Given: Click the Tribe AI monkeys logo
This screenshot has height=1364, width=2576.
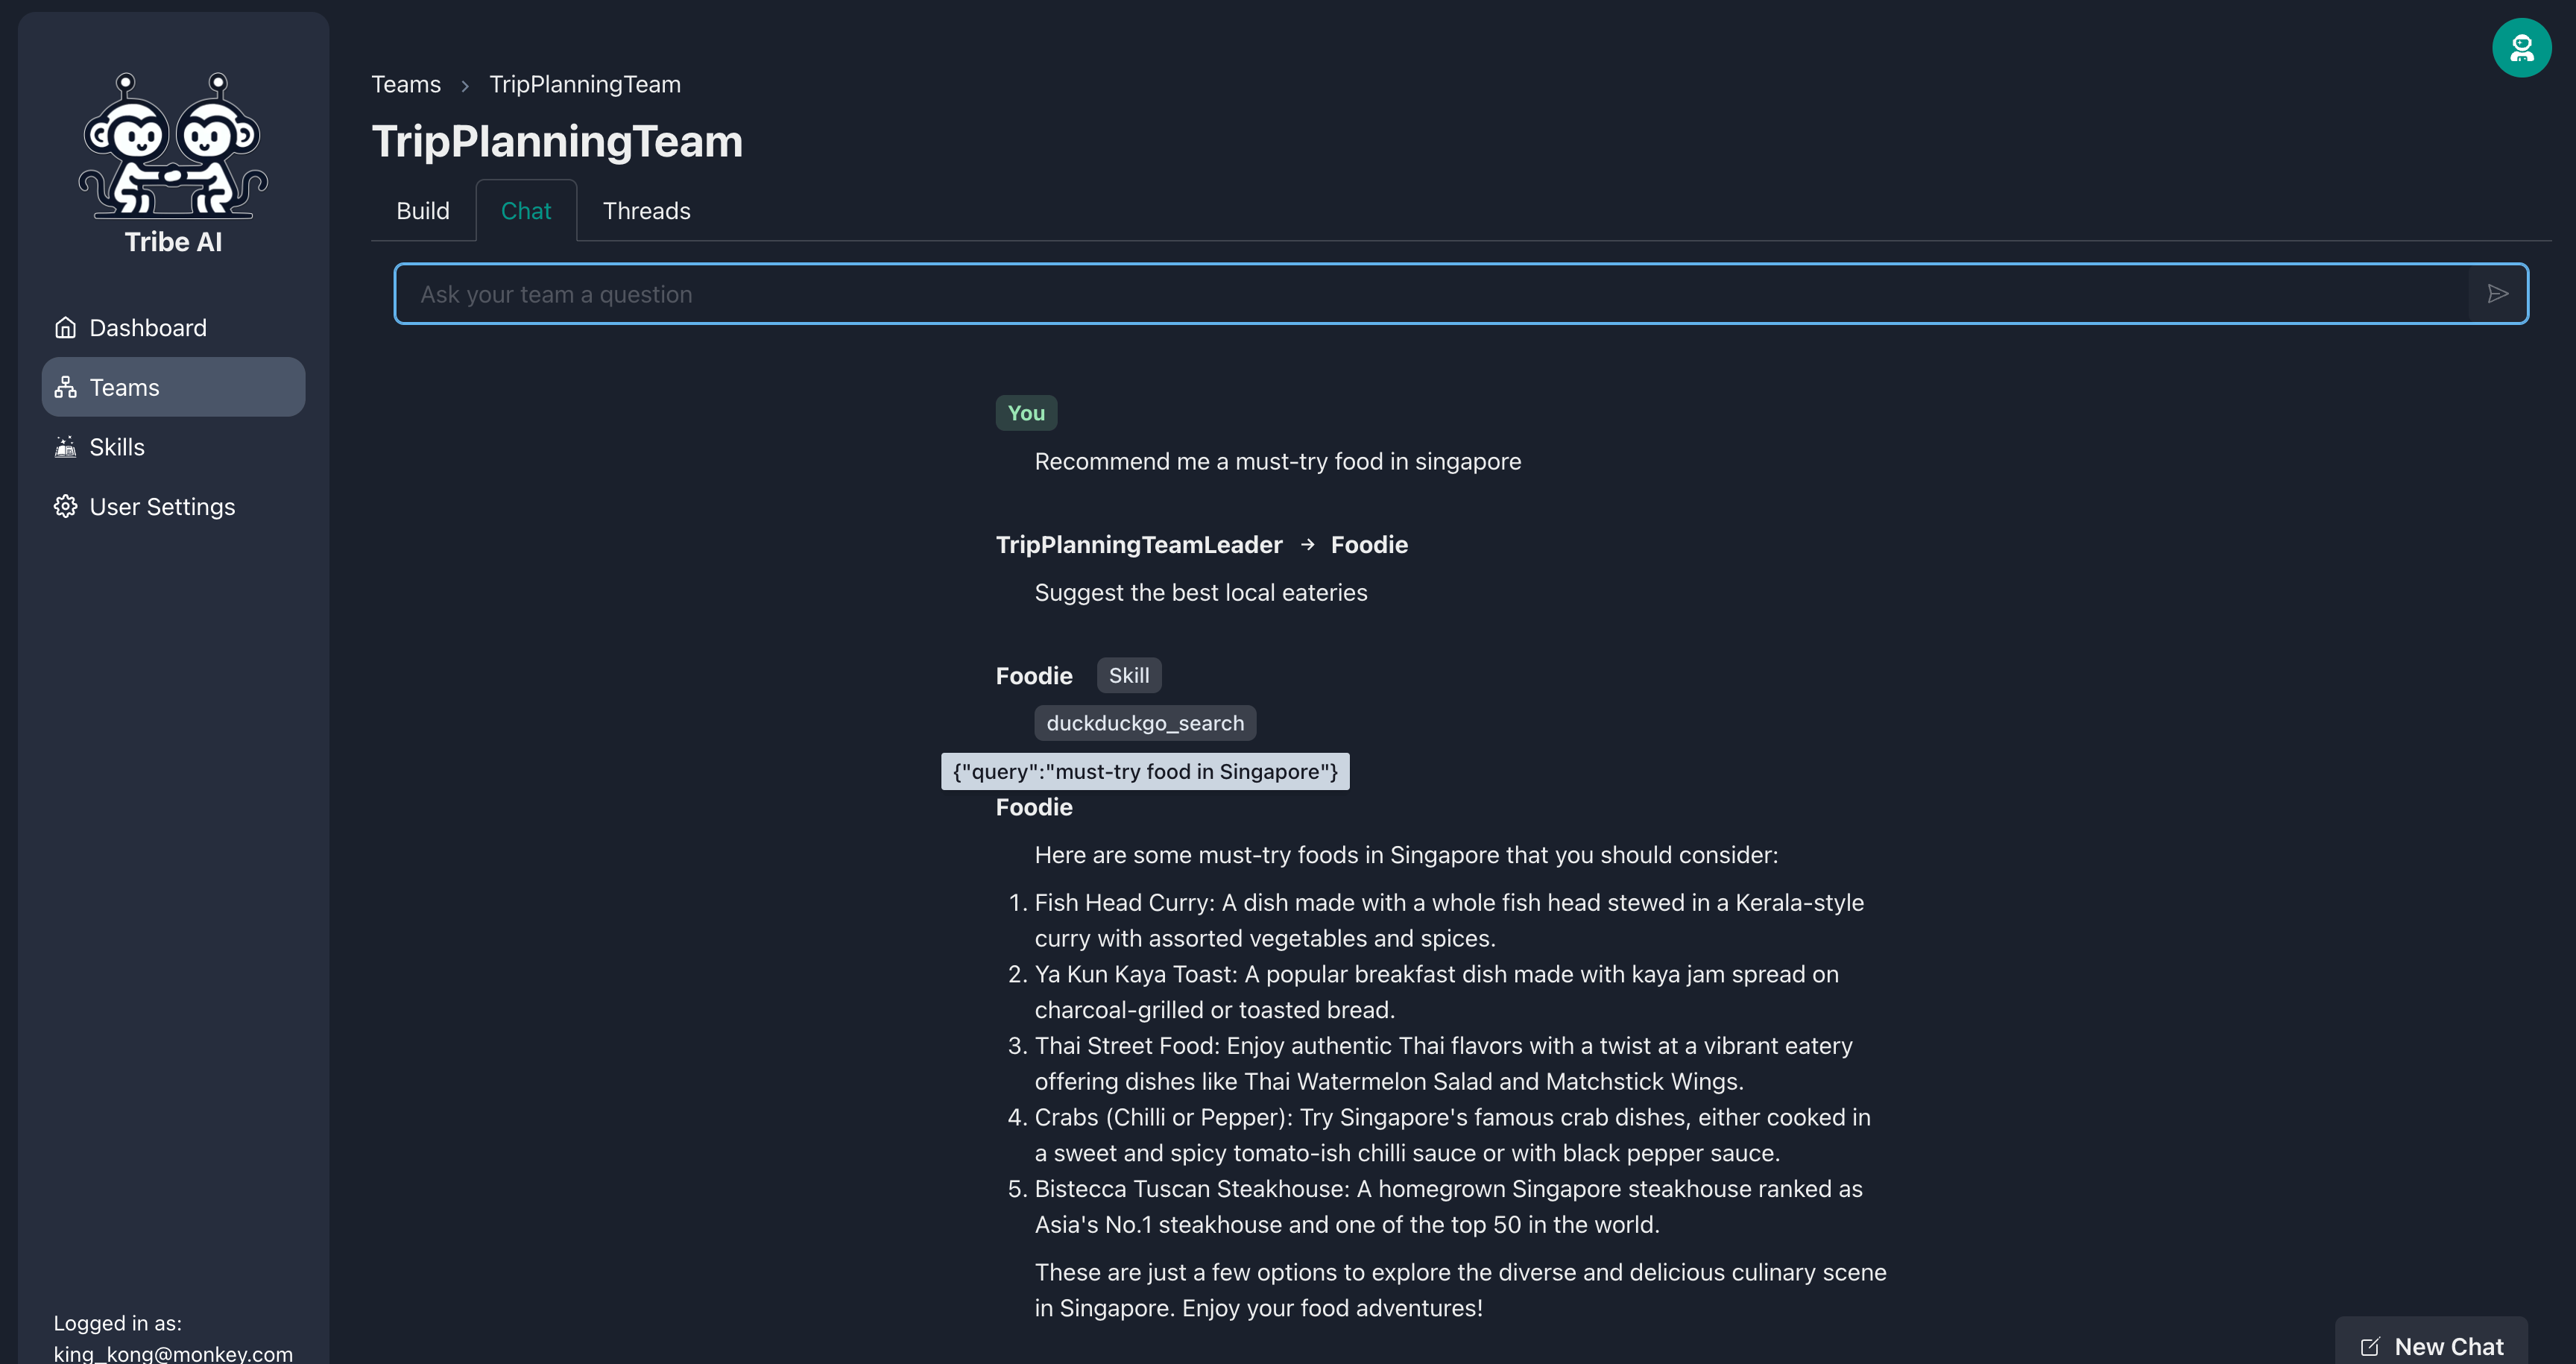Looking at the screenshot, I should [x=173, y=145].
